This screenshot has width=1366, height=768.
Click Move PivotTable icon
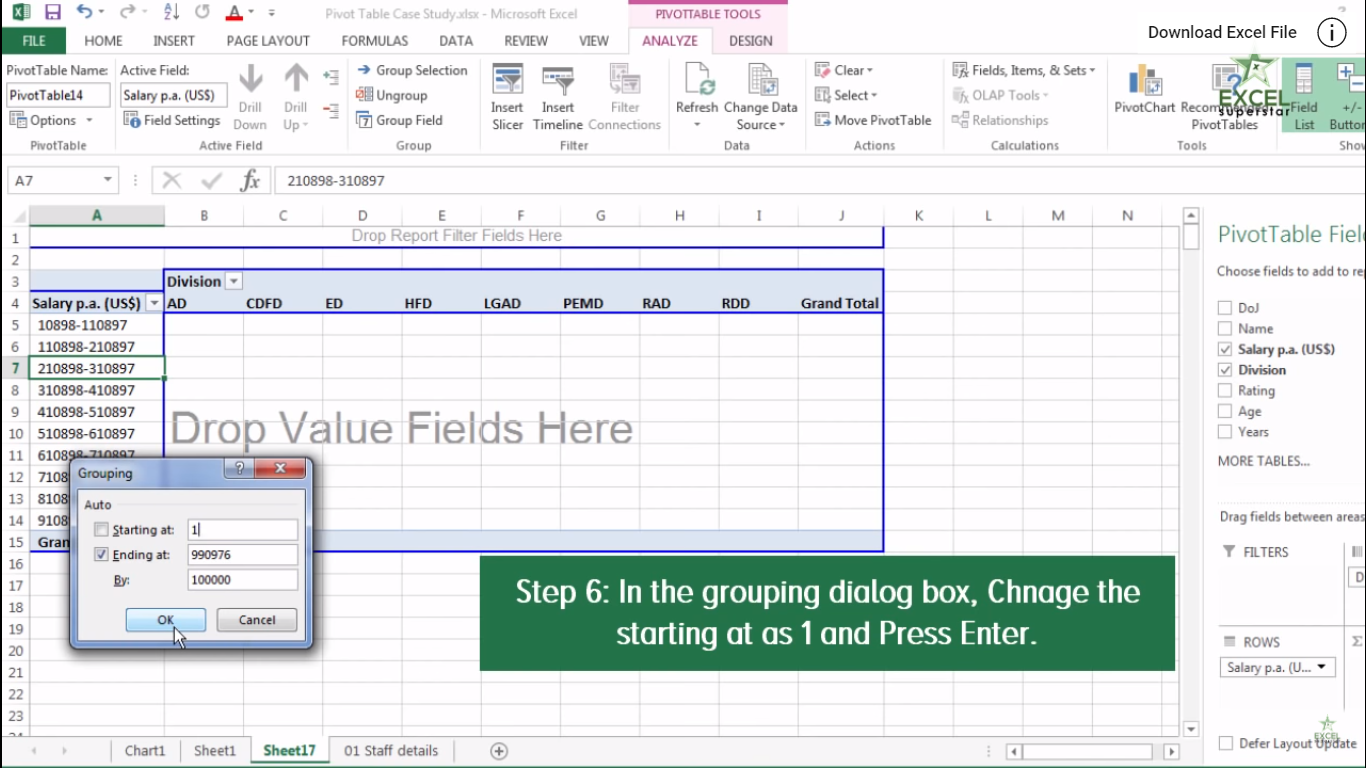click(822, 120)
